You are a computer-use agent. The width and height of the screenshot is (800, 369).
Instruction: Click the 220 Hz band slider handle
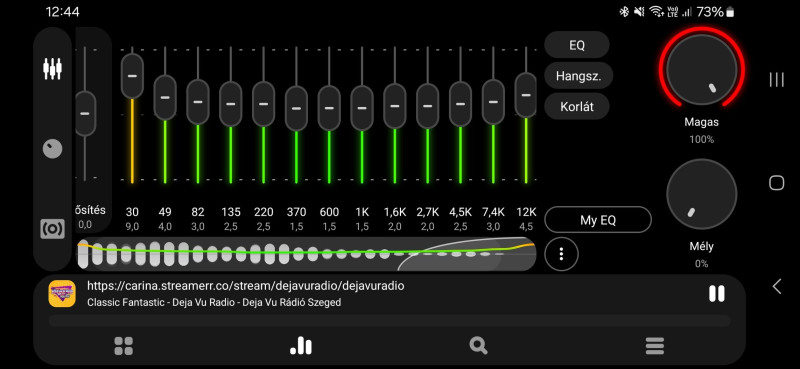click(263, 104)
